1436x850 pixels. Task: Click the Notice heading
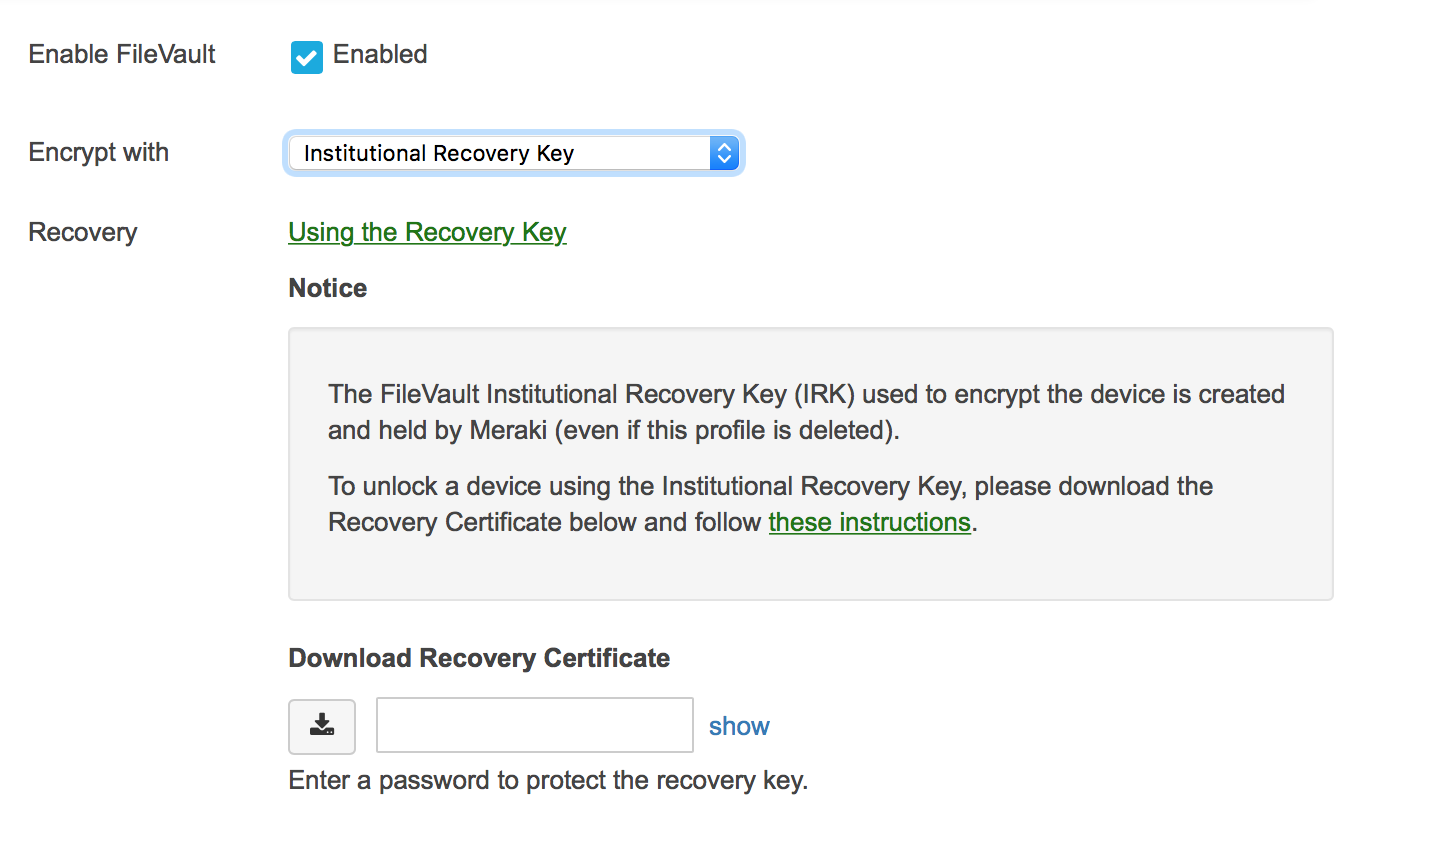[327, 288]
